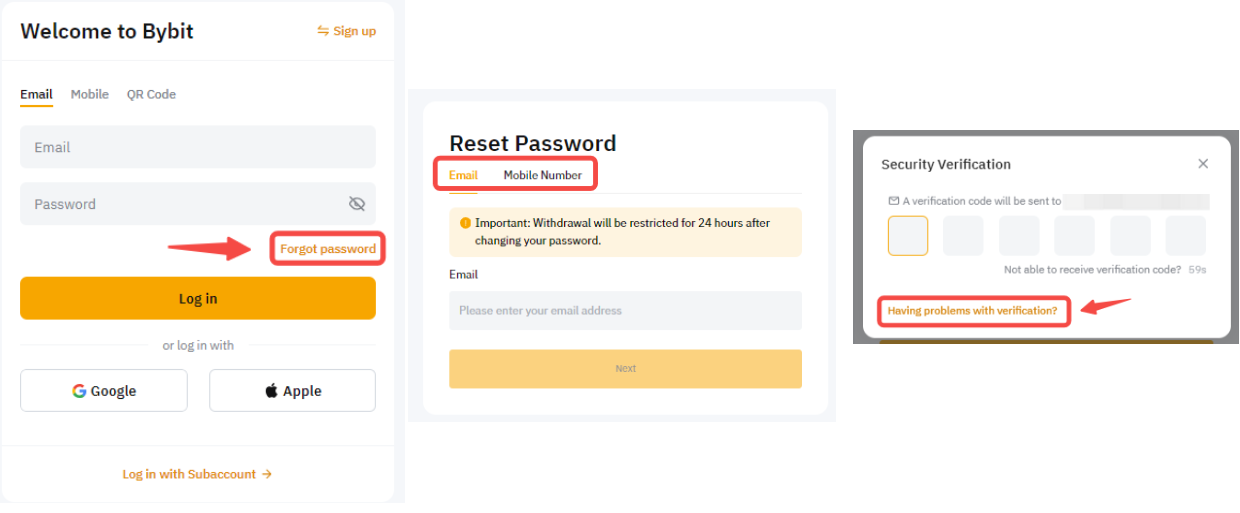
Task: Click Next on Reset Password form
Action: pos(625,369)
